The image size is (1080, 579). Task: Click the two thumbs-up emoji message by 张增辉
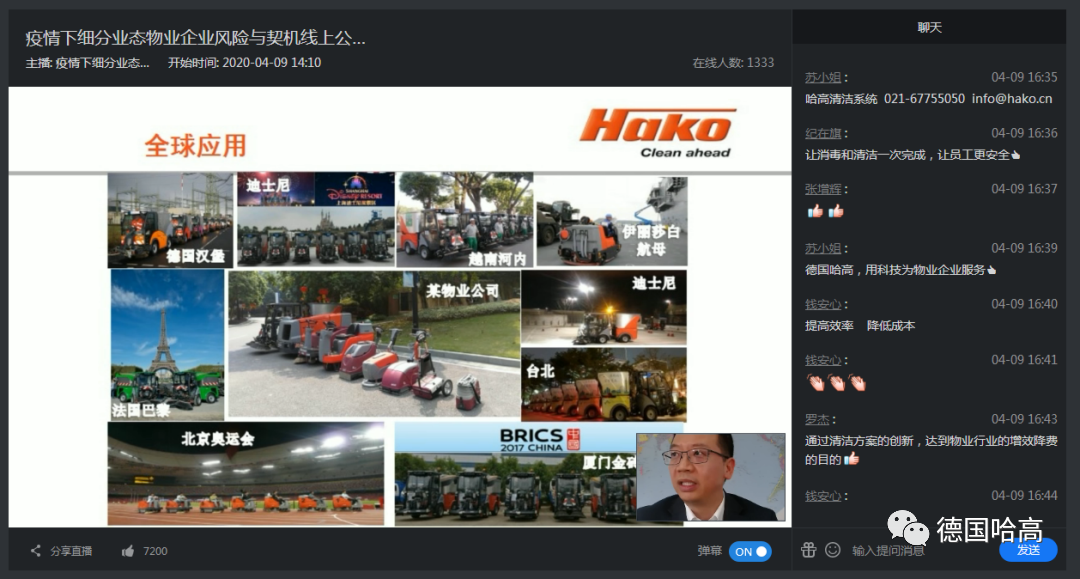click(x=825, y=211)
